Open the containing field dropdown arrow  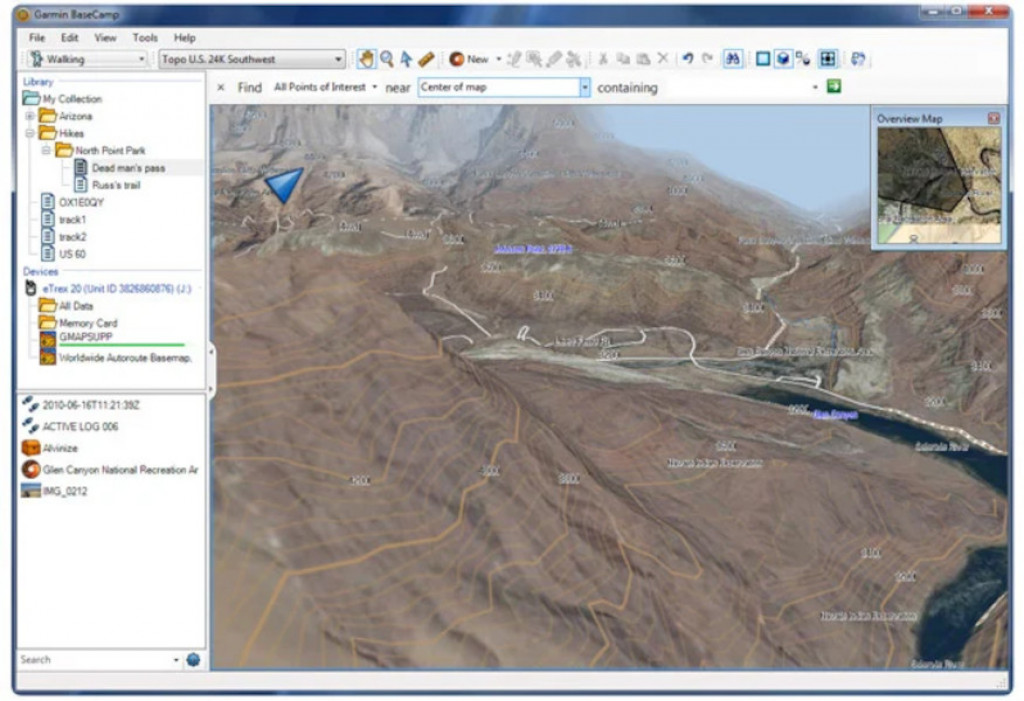coord(815,87)
